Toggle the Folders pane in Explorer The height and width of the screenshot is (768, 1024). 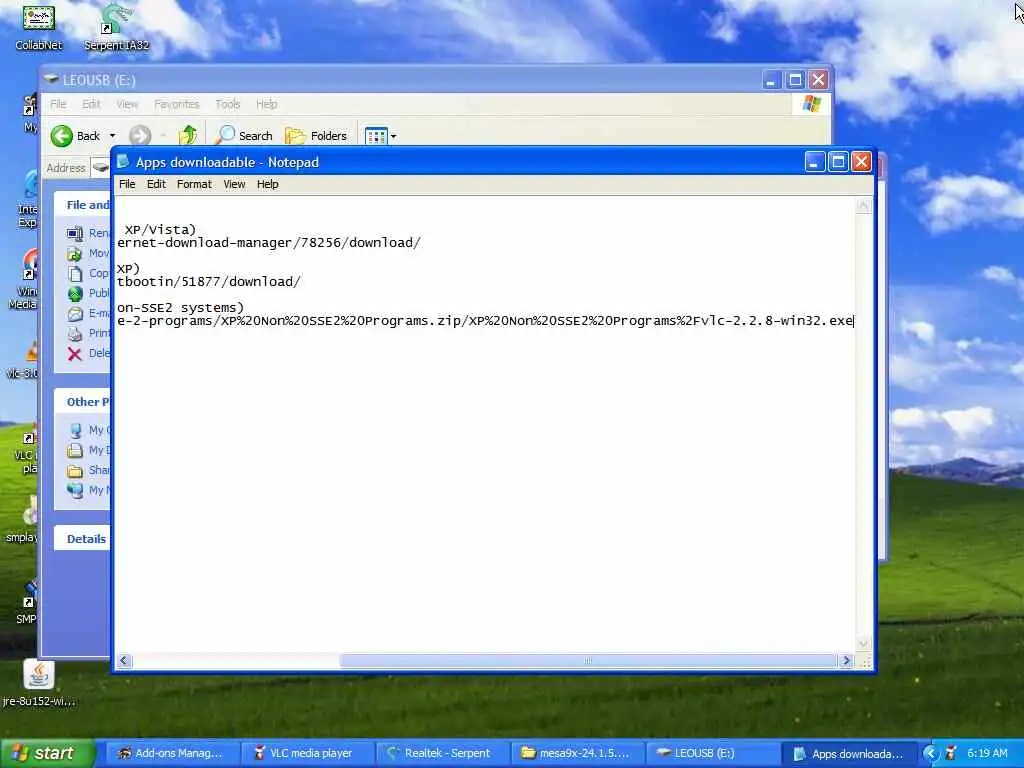point(316,135)
